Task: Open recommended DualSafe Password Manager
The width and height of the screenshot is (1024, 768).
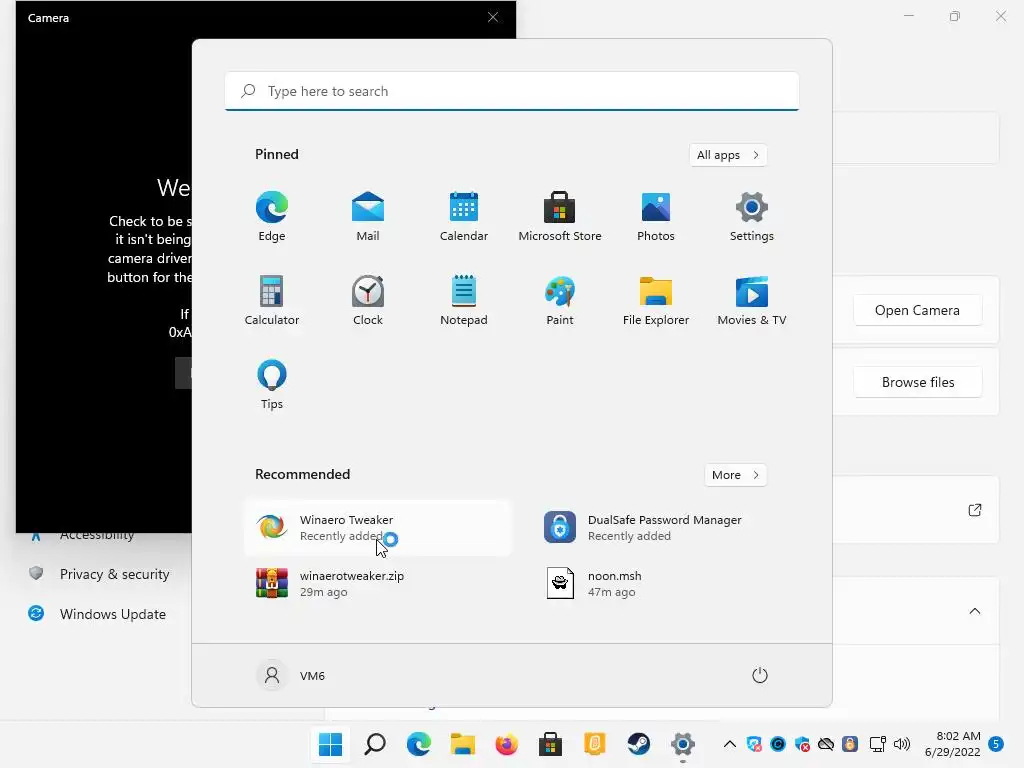Action: pyautogui.click(x=665, y=528)
